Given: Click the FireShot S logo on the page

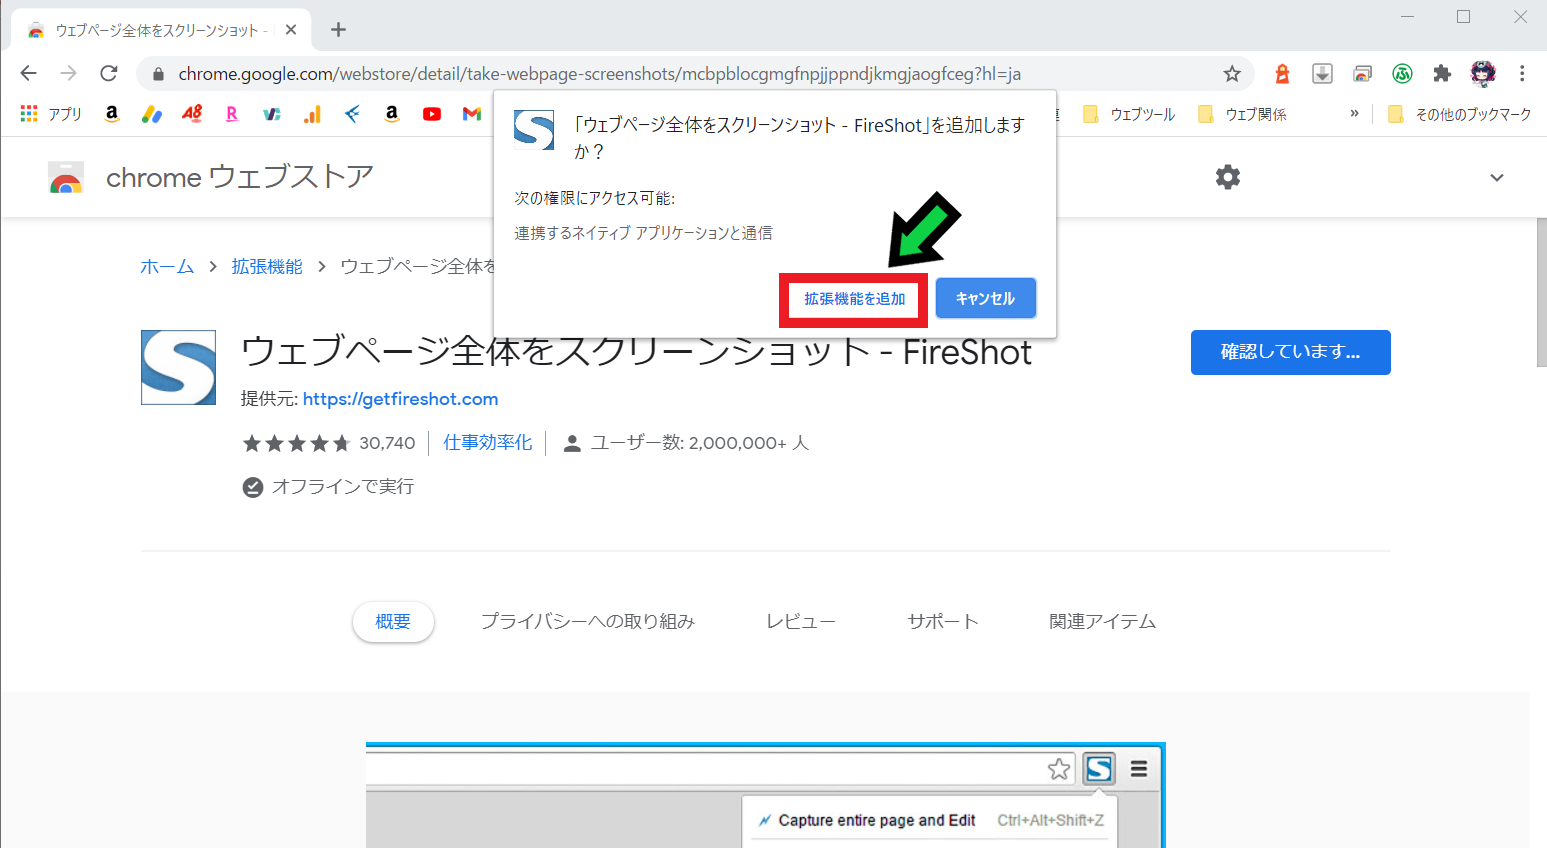Looking at the screenshot, I should tap(178, 367).
